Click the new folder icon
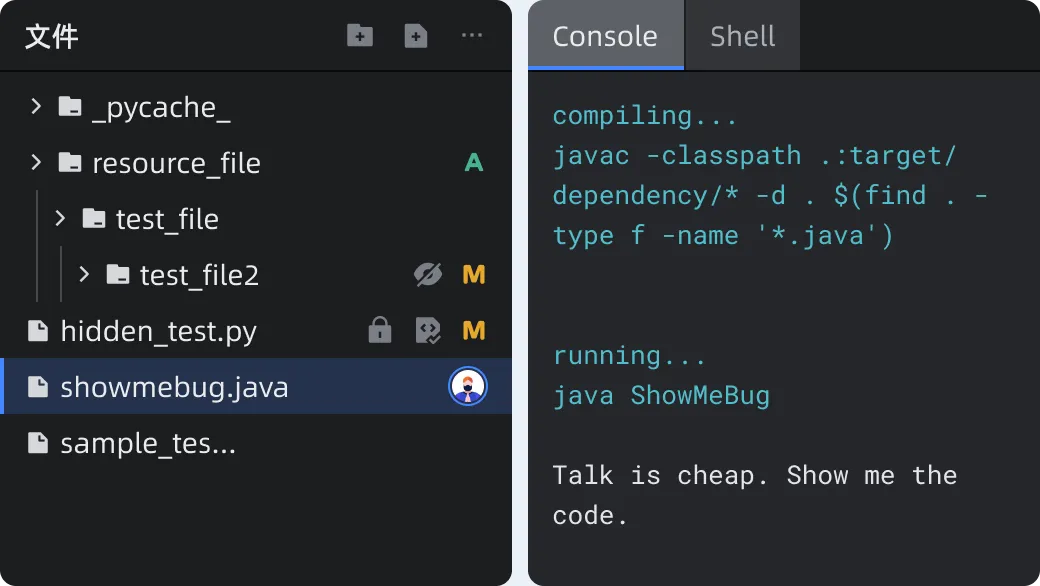Image resolution: width=1040 pixels, height=586 pixels. tap(359, 36)
